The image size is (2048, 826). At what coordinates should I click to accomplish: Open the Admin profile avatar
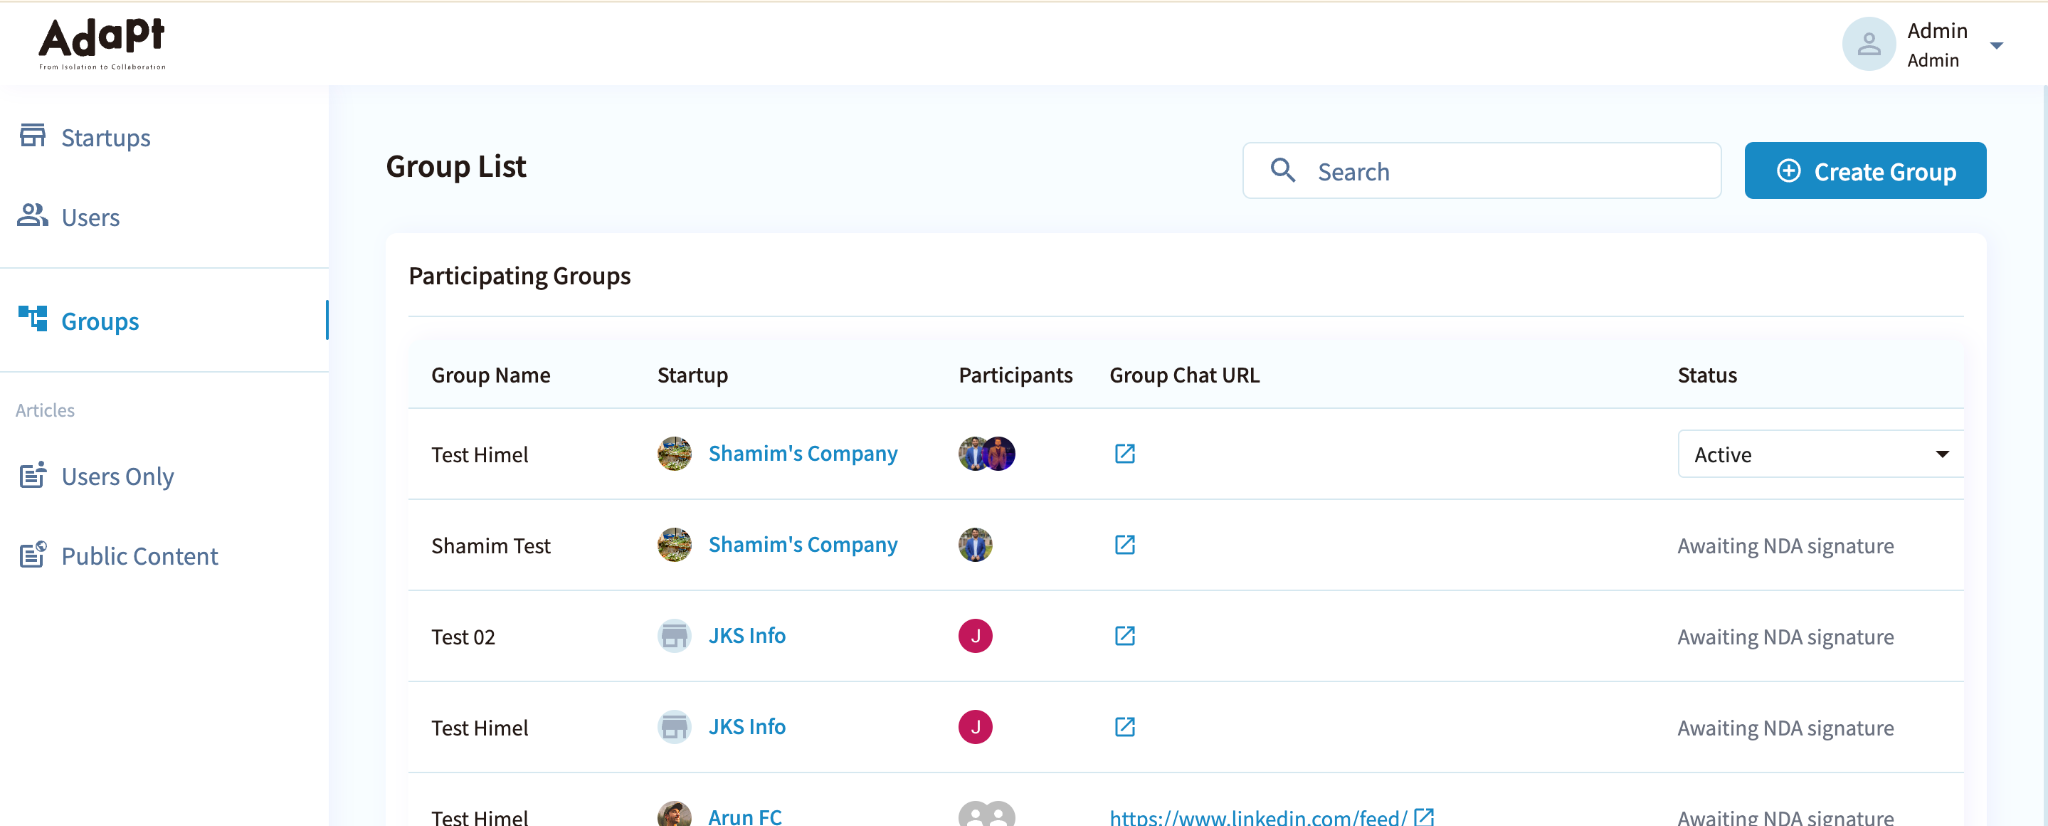(x=1869, y=44)
